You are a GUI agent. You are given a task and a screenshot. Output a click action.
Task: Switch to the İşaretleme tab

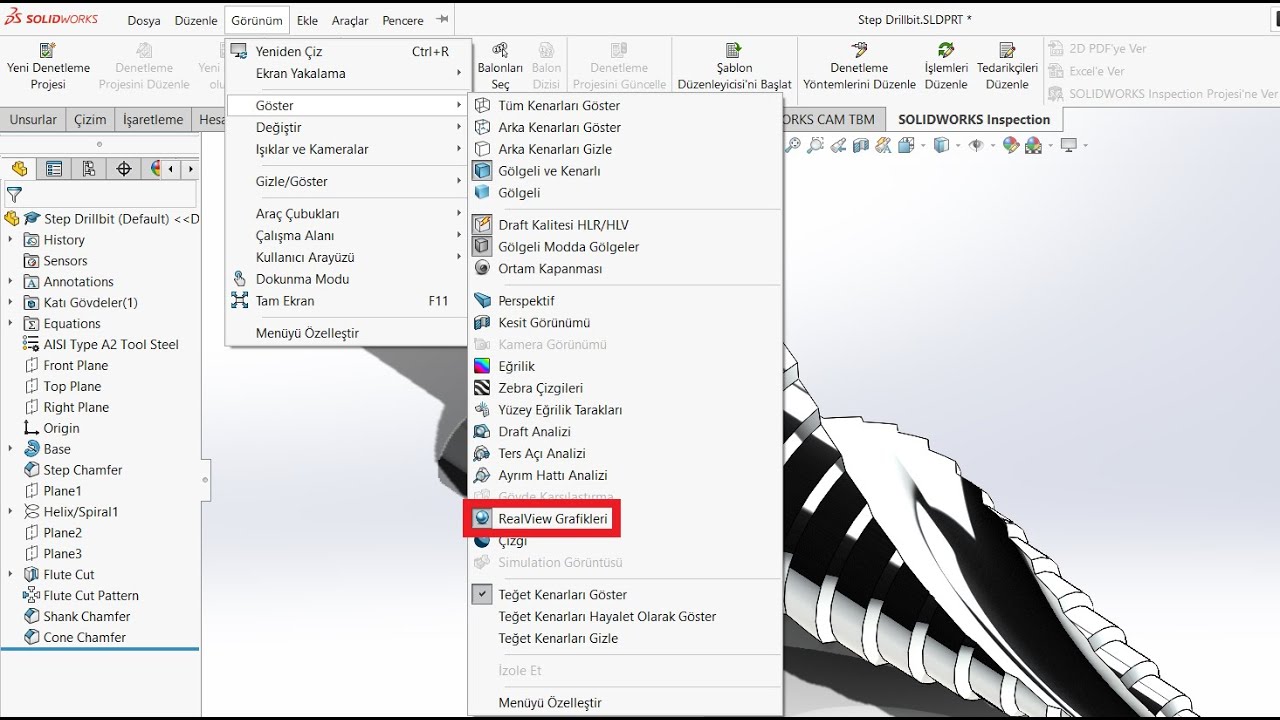[x=153, y=119]
